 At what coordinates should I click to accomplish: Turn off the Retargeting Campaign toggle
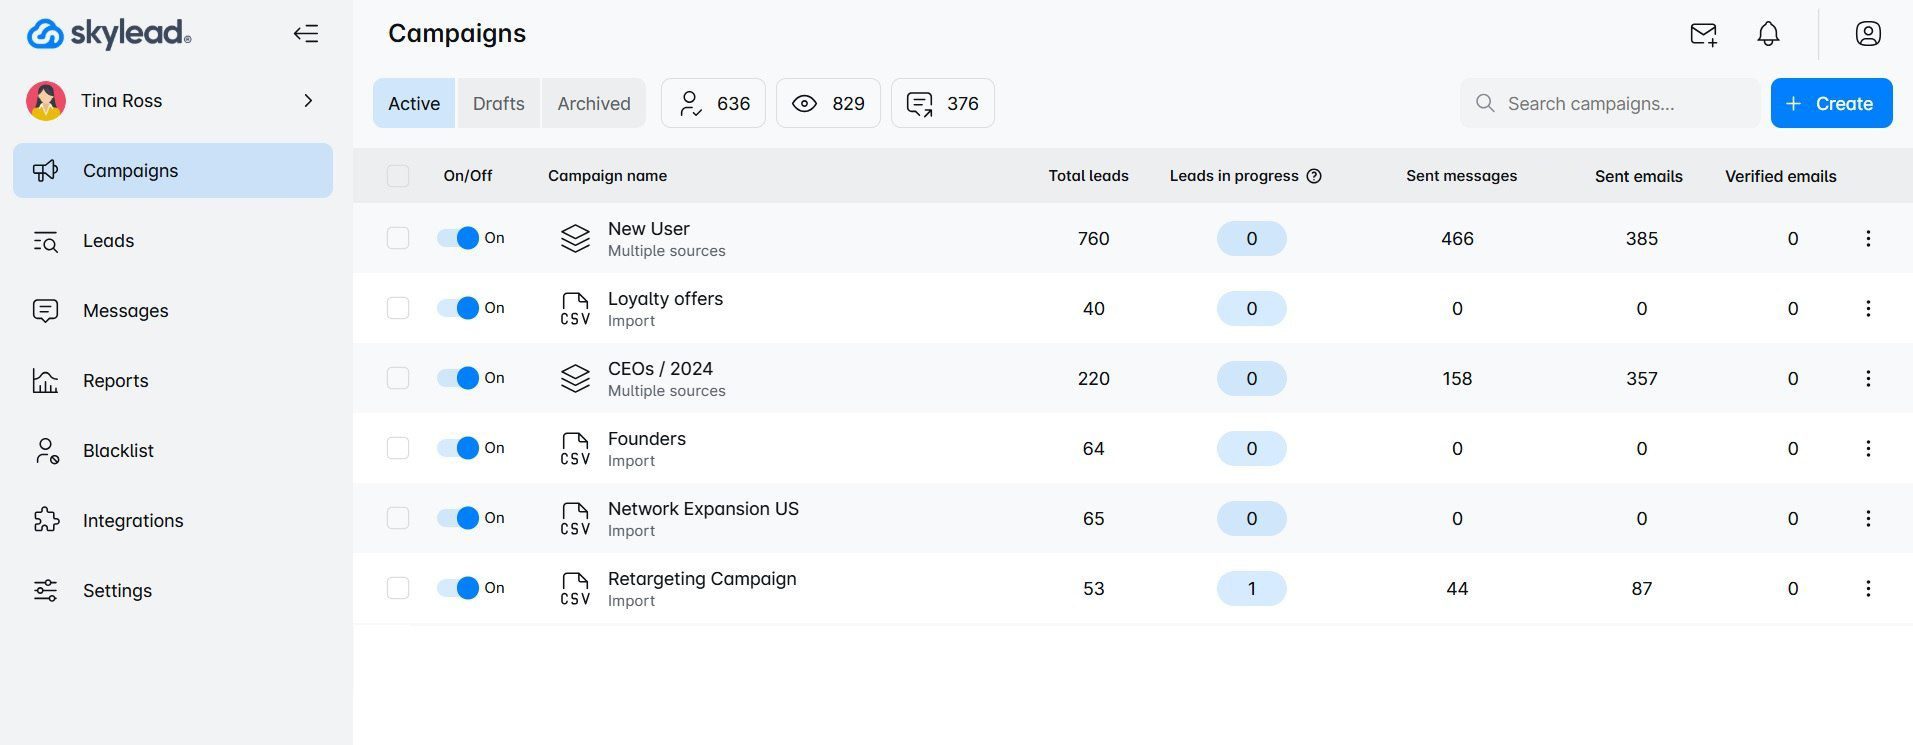(458, 588)
